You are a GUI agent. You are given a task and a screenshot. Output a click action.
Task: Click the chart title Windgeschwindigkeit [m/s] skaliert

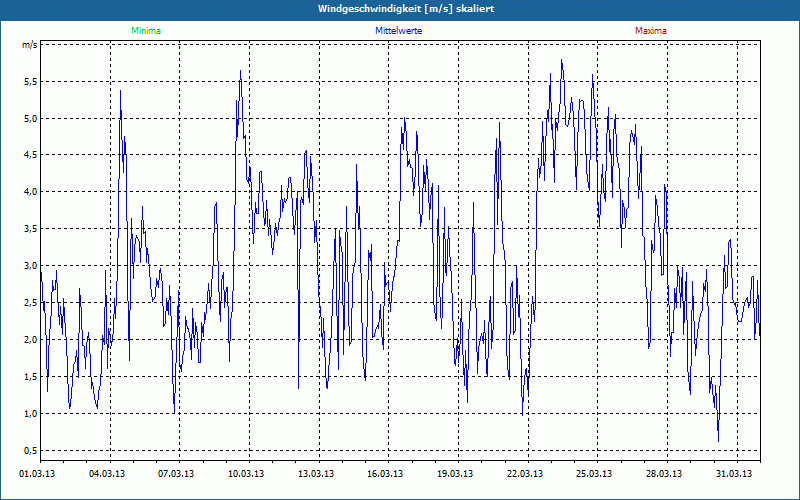click(x=406, y=9)
